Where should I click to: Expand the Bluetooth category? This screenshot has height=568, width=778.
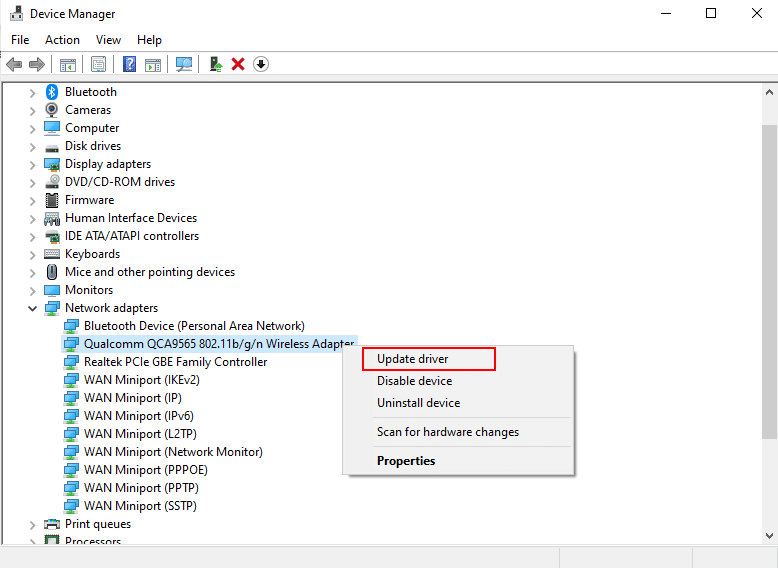tap(32, 93)
